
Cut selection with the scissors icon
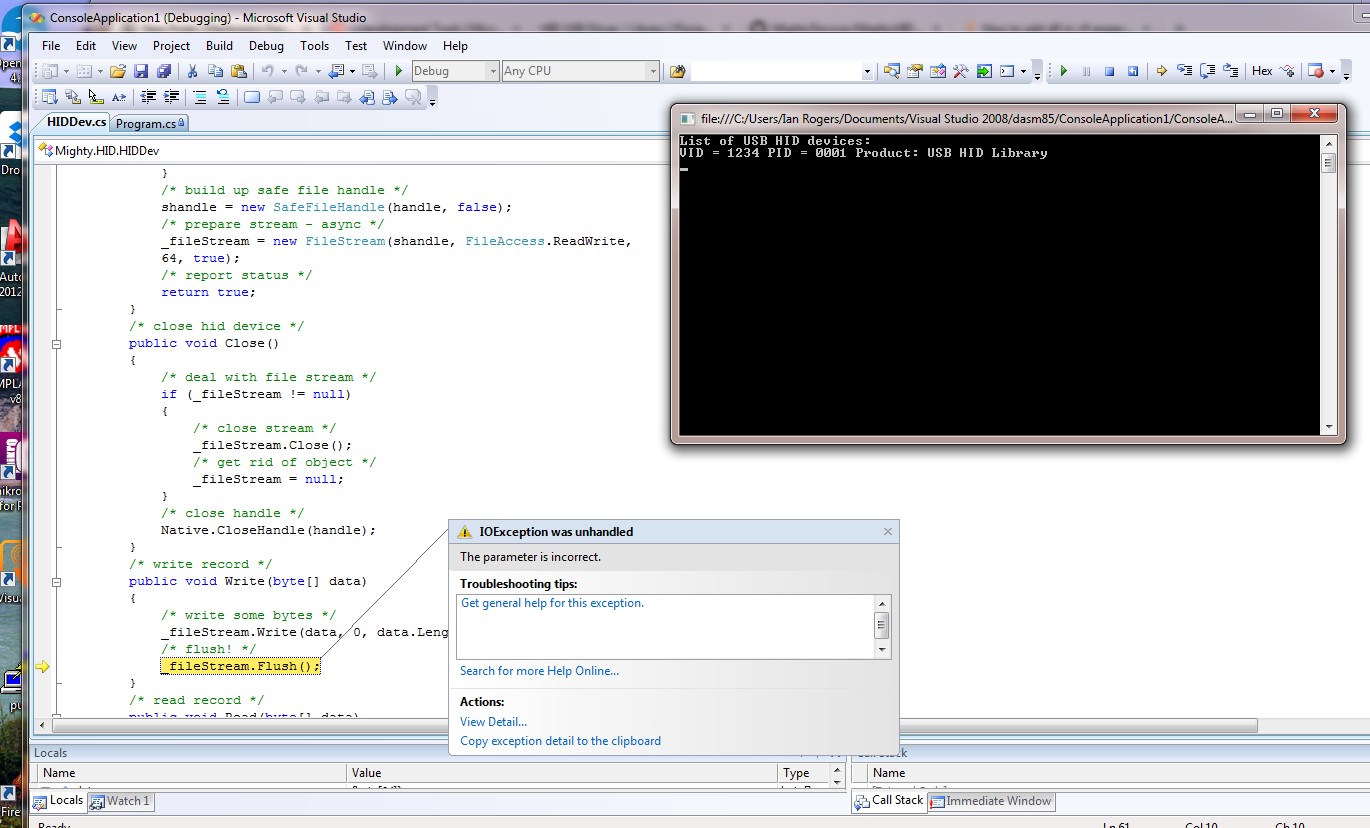click(193, 71)
